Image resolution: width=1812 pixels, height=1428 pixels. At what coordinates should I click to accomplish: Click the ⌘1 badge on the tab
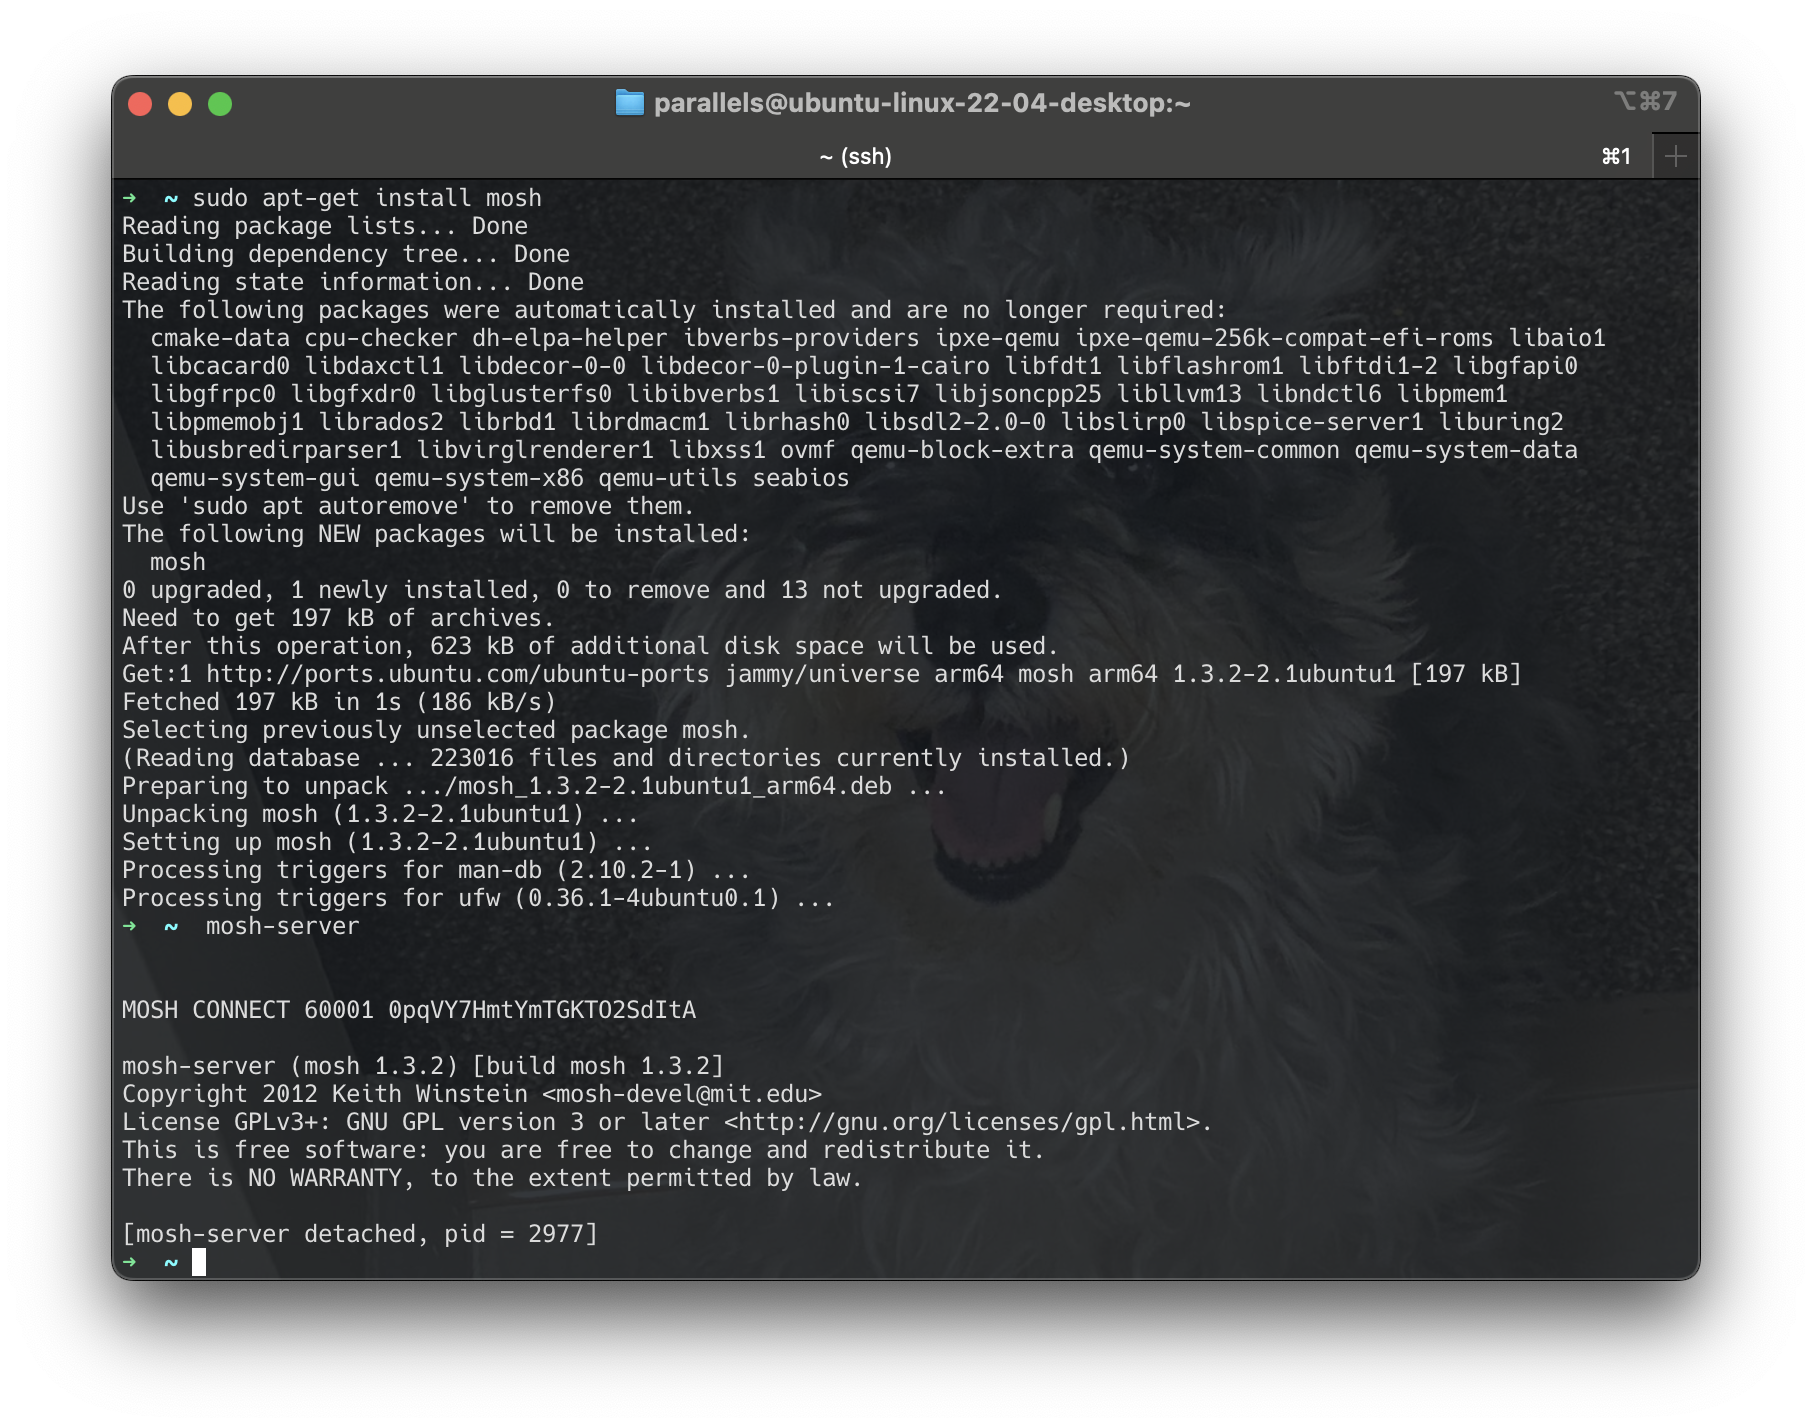[x=1615, y=155]
